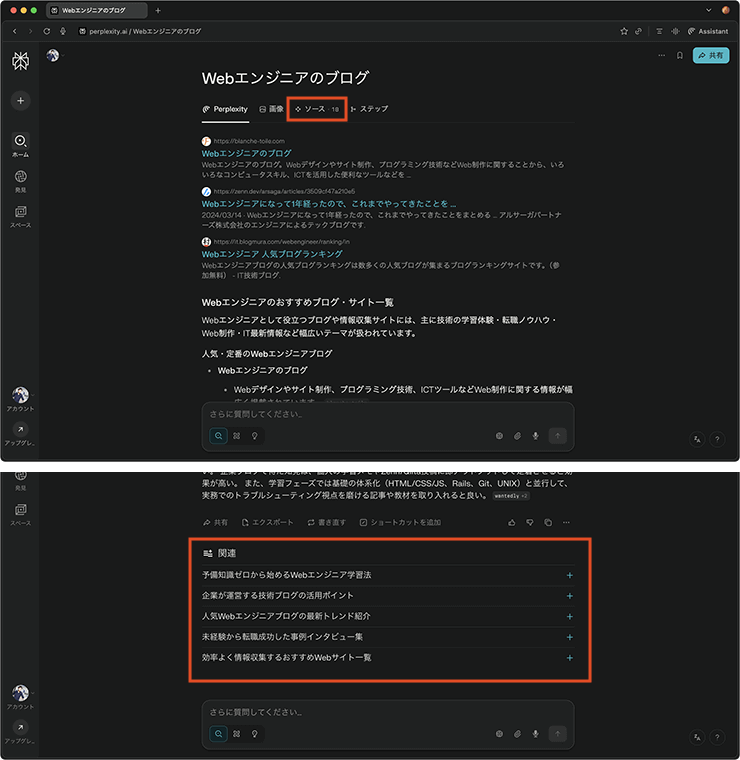The height and width of the screenshot is (760, 740).
Task: Click the paperclip attach icon in lower screenshot input box
Action: 517,734
